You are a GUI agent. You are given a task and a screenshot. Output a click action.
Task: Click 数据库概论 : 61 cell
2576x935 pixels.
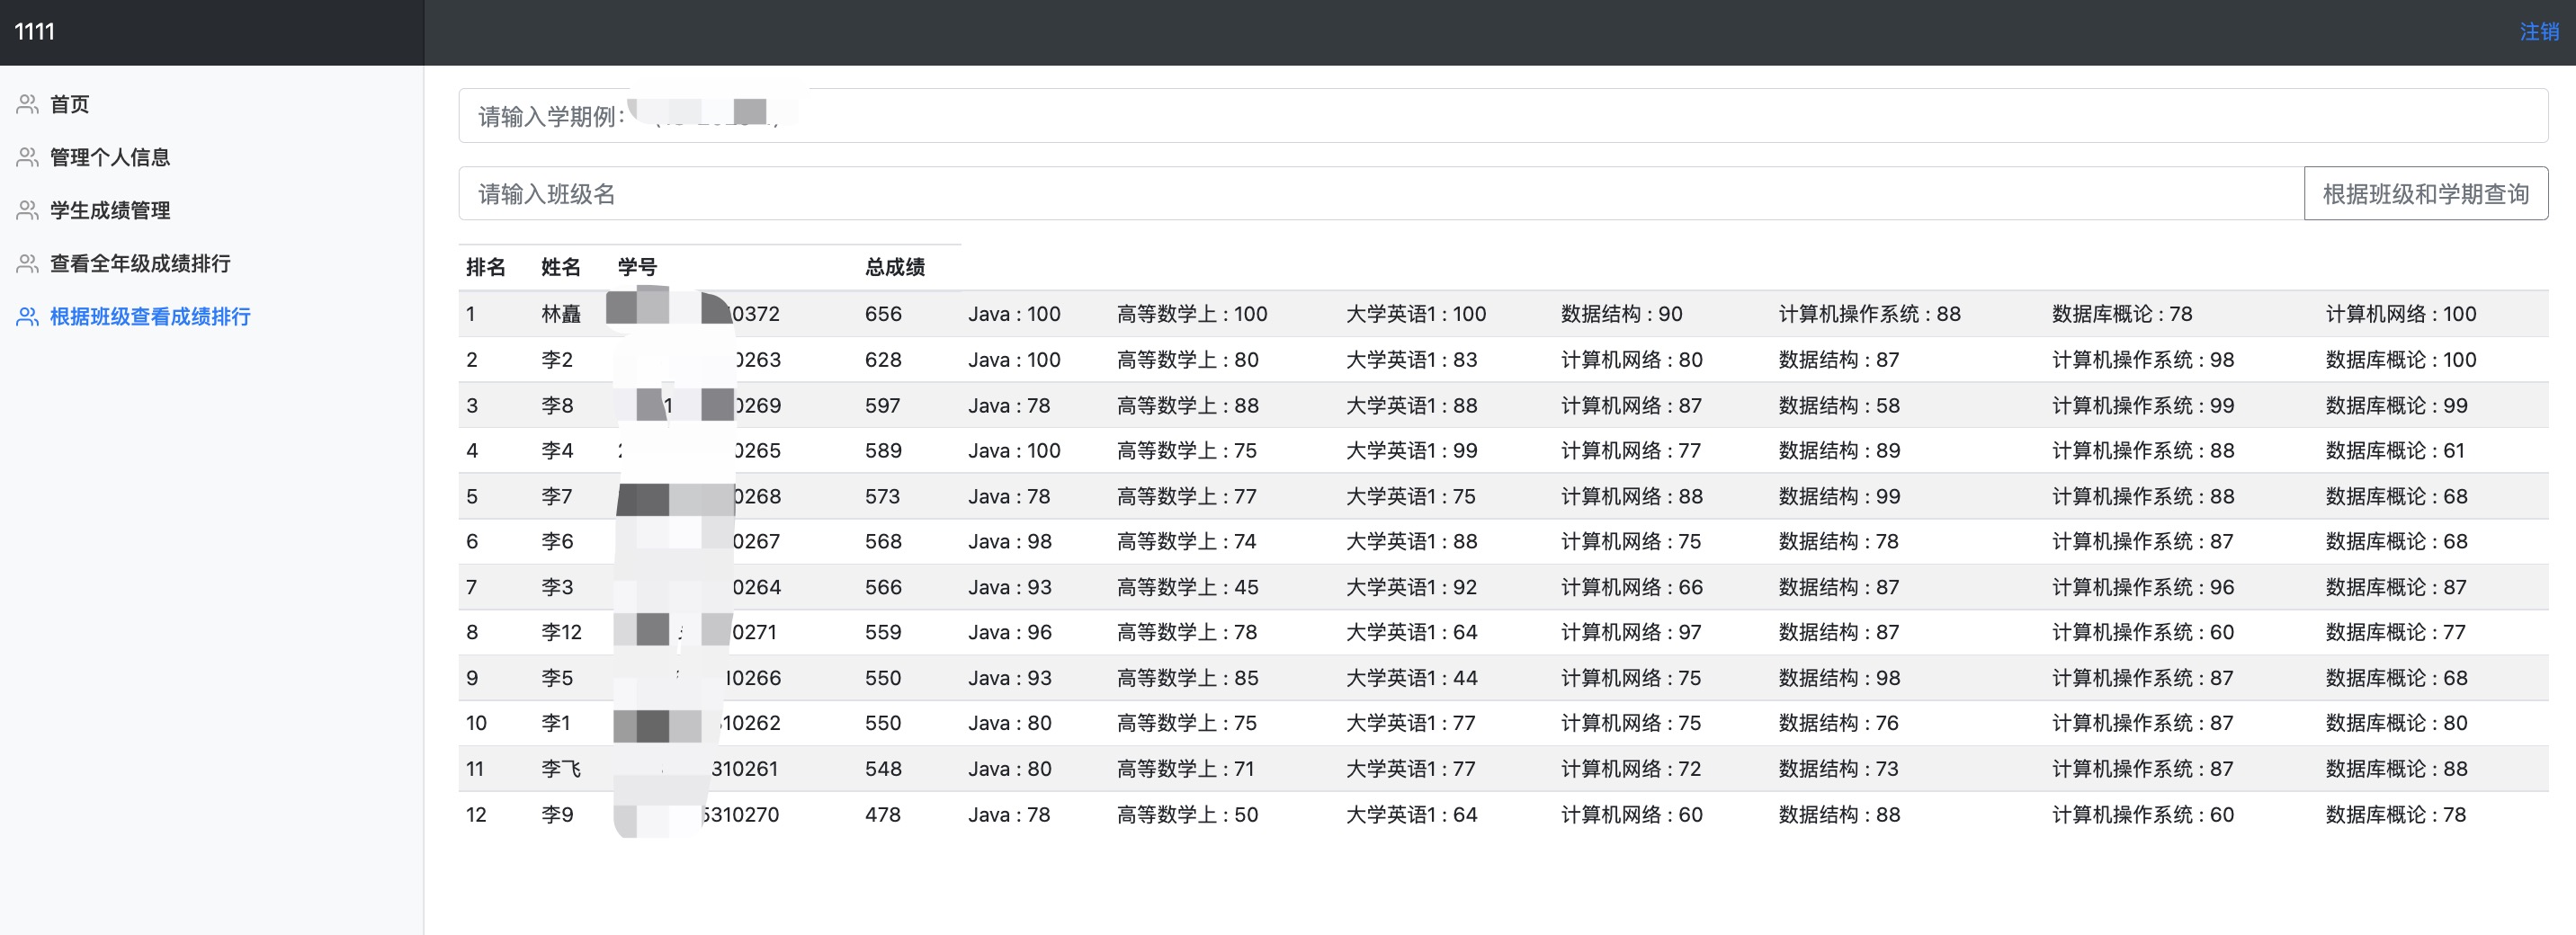click(2395, 451)
